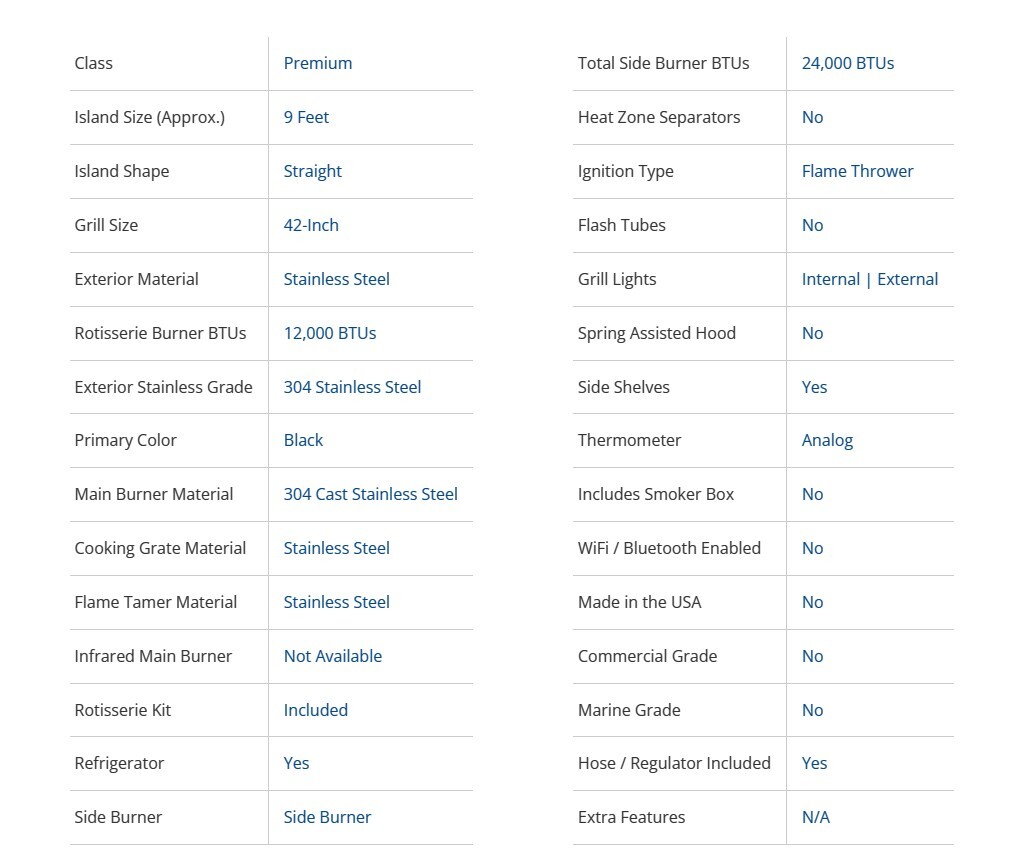Screen dimensions: 1025x848
Task: Click the Yes value for Hose / Regulator Included
Action: coord(814,763)
